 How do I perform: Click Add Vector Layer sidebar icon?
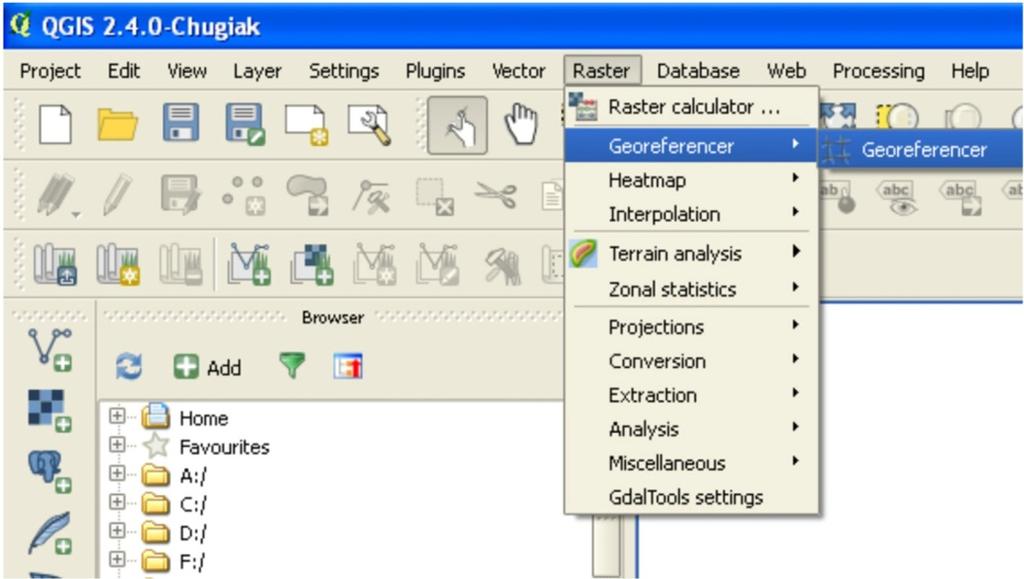50,351
